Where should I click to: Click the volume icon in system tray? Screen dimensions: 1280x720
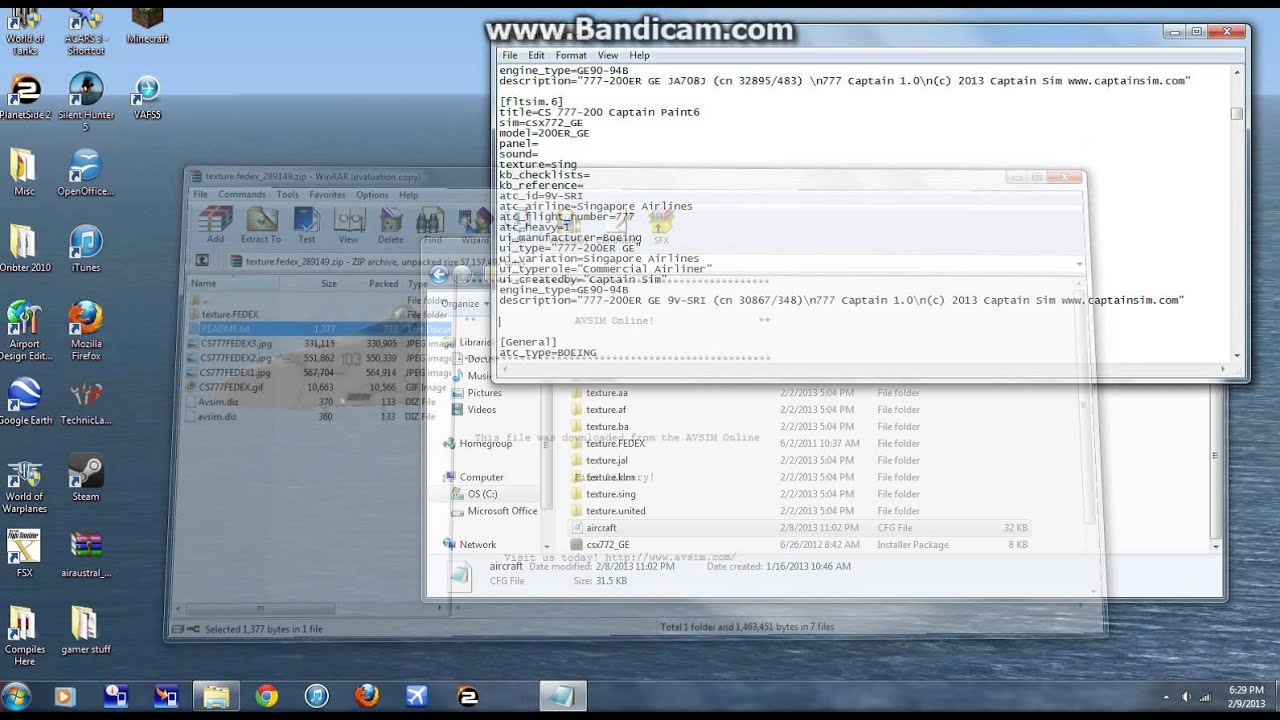[x=1186, y=696]
